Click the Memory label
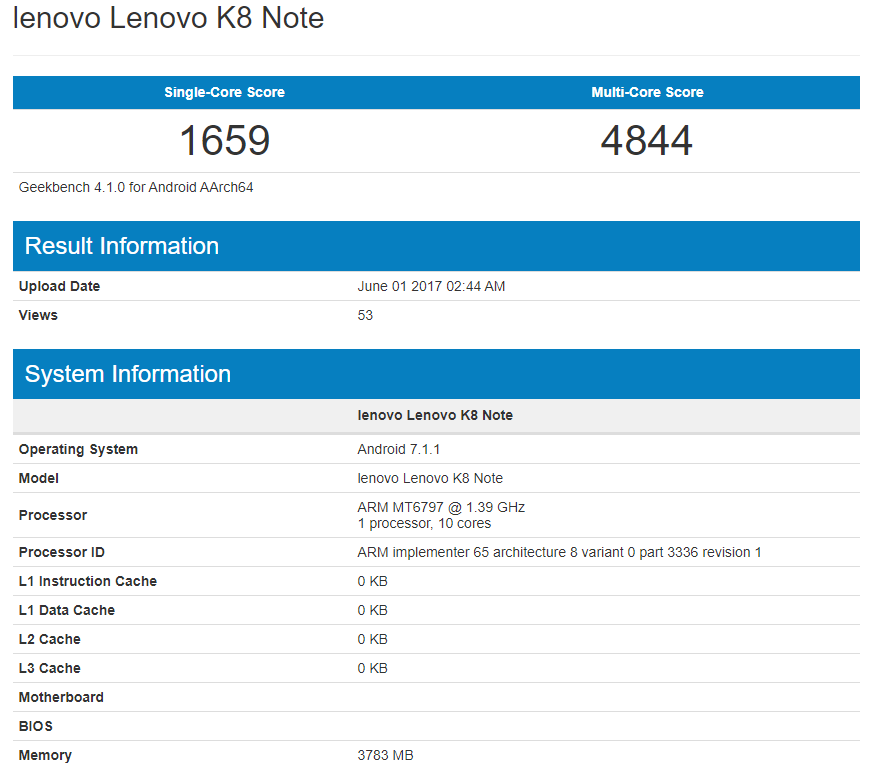 click(x=45, y=756)
